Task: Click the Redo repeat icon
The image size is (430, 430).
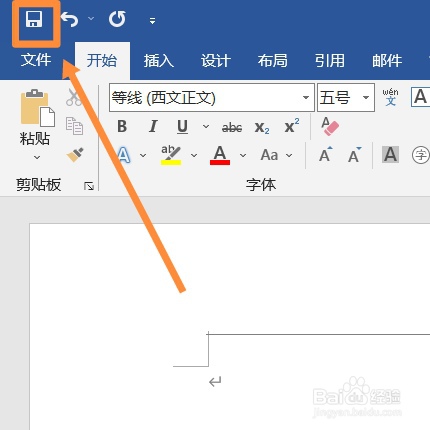Action: [117, 19]
